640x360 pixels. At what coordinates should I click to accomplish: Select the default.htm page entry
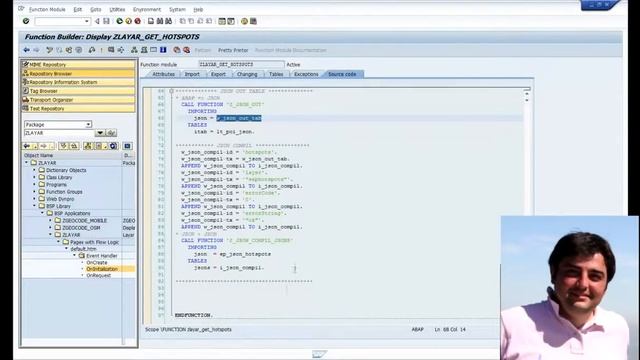click(x=83, y=249)
